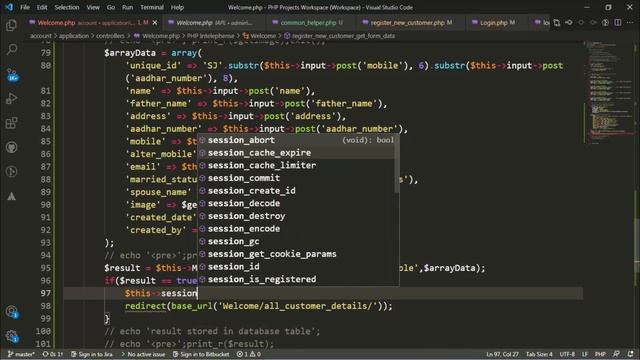Viewport: 640px width, 360px height.
Task: Switch to the second Welcome.php API tab
Action: point(214,23)
